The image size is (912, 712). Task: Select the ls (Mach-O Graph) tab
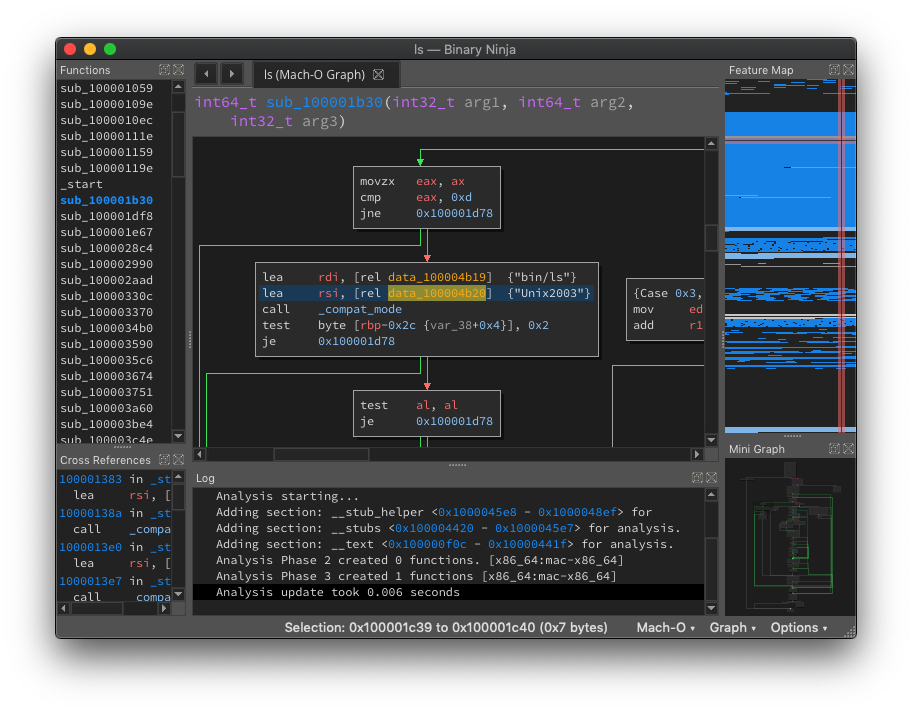point(314,75)
